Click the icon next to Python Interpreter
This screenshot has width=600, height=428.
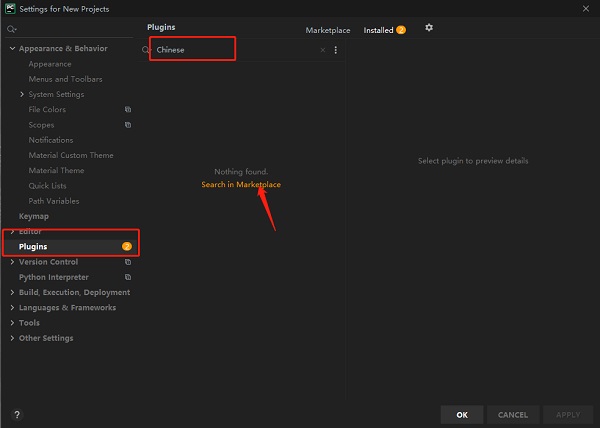tap(127, 277)
